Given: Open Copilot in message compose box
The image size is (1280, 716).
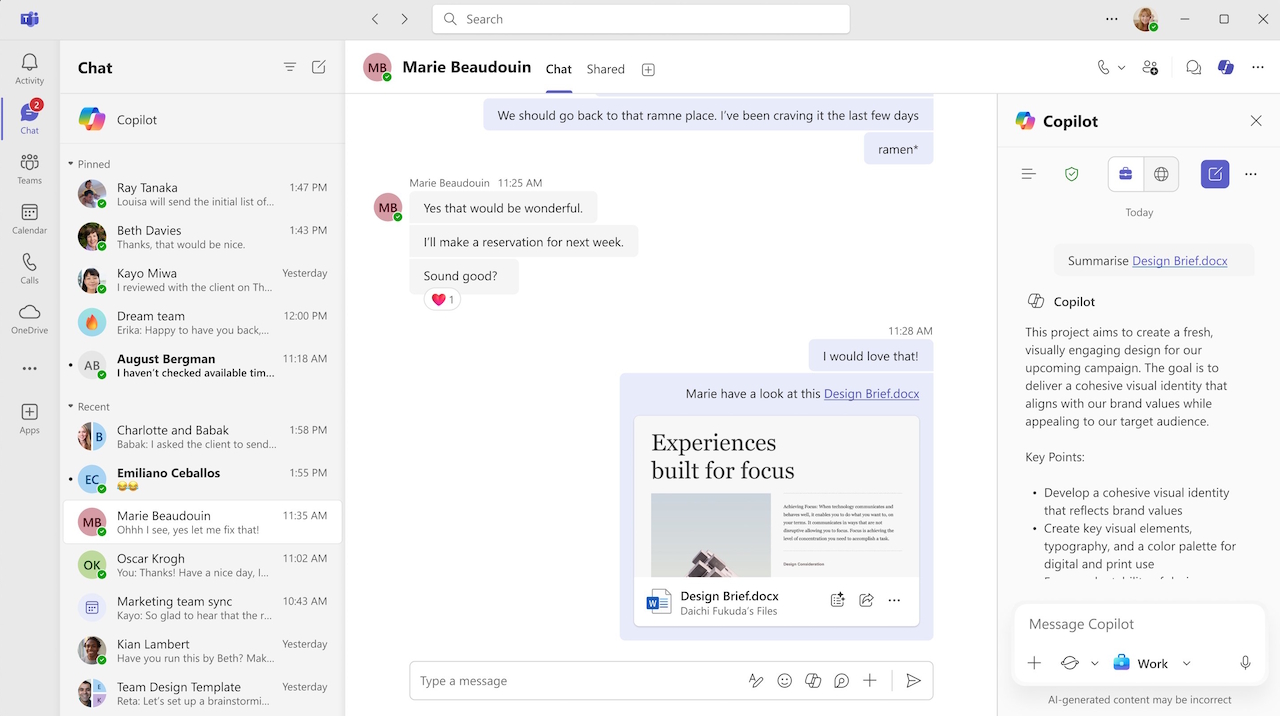Looking at the screenshot, I should [813, 681].
